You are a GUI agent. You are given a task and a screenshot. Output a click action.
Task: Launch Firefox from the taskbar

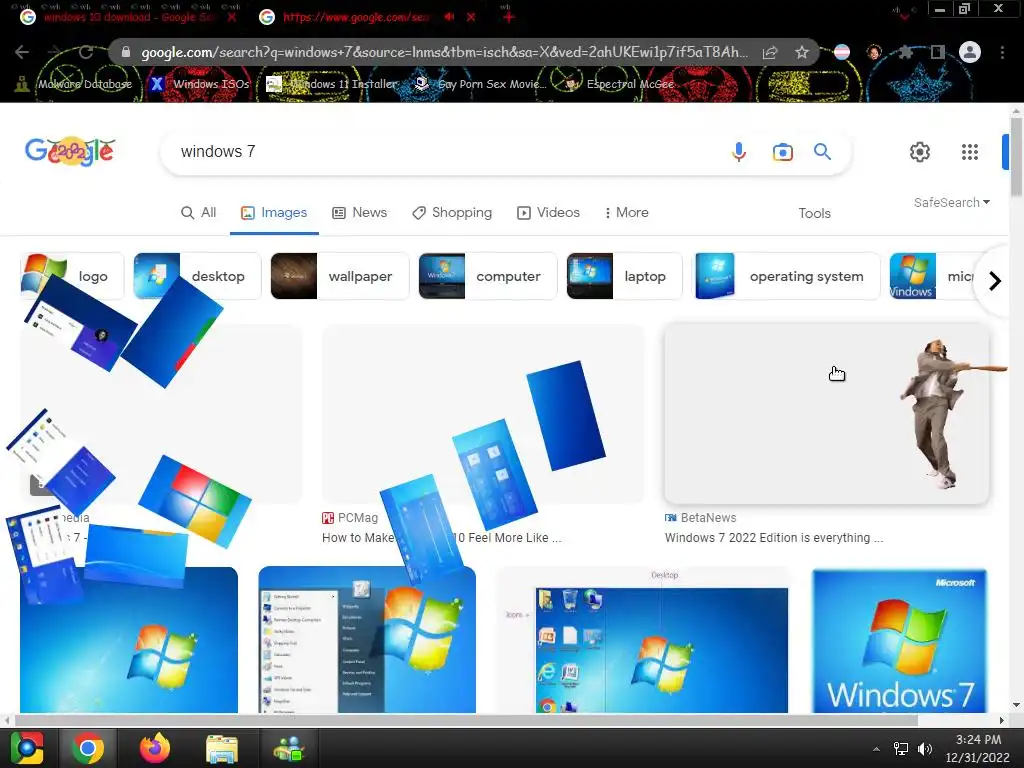coord(155,748)
